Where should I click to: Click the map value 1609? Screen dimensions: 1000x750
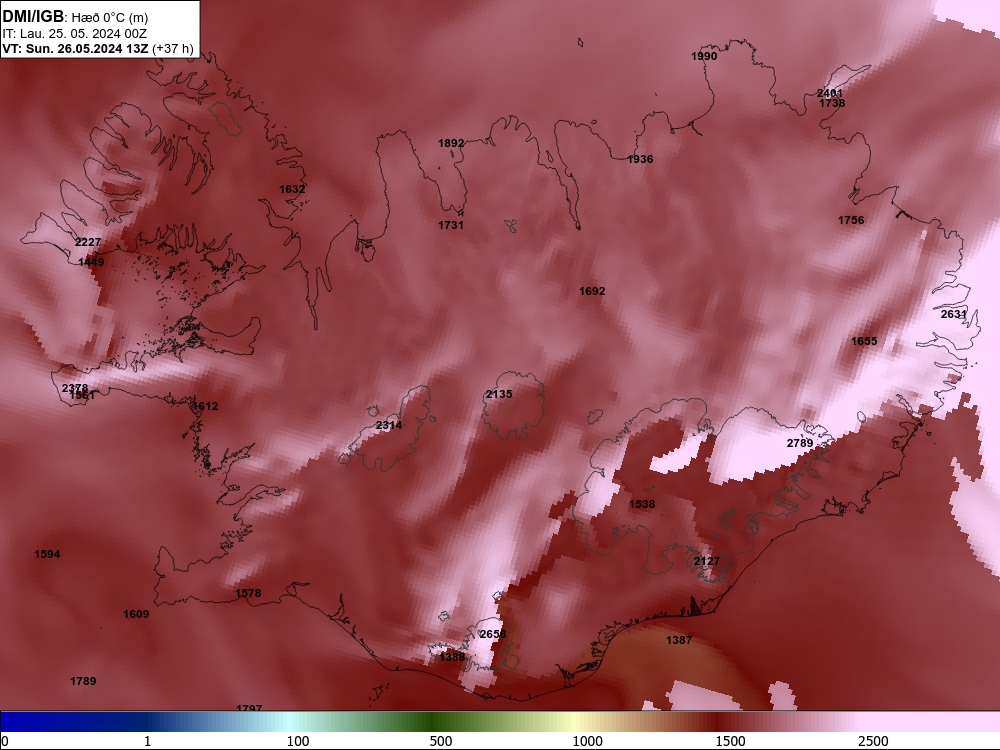[136, 614]
